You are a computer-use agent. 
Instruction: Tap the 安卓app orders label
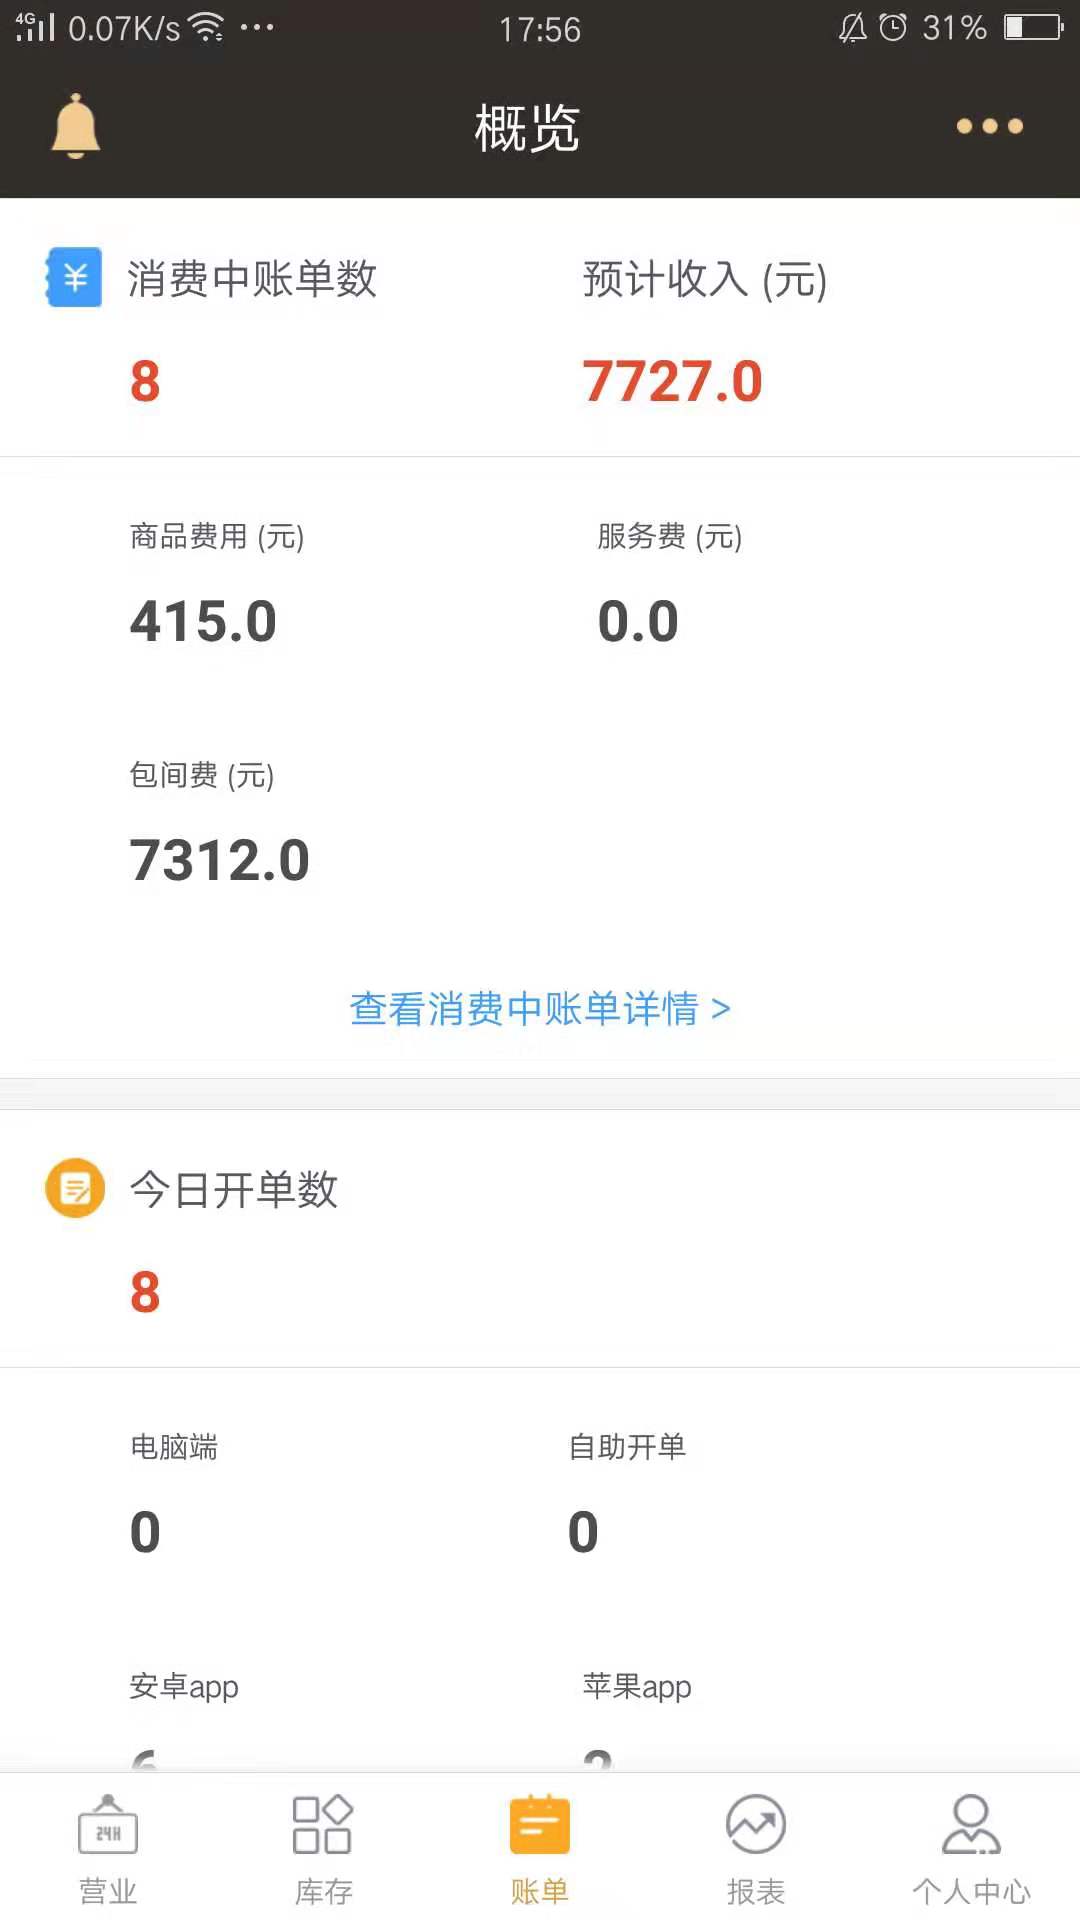coord(184,1687)
